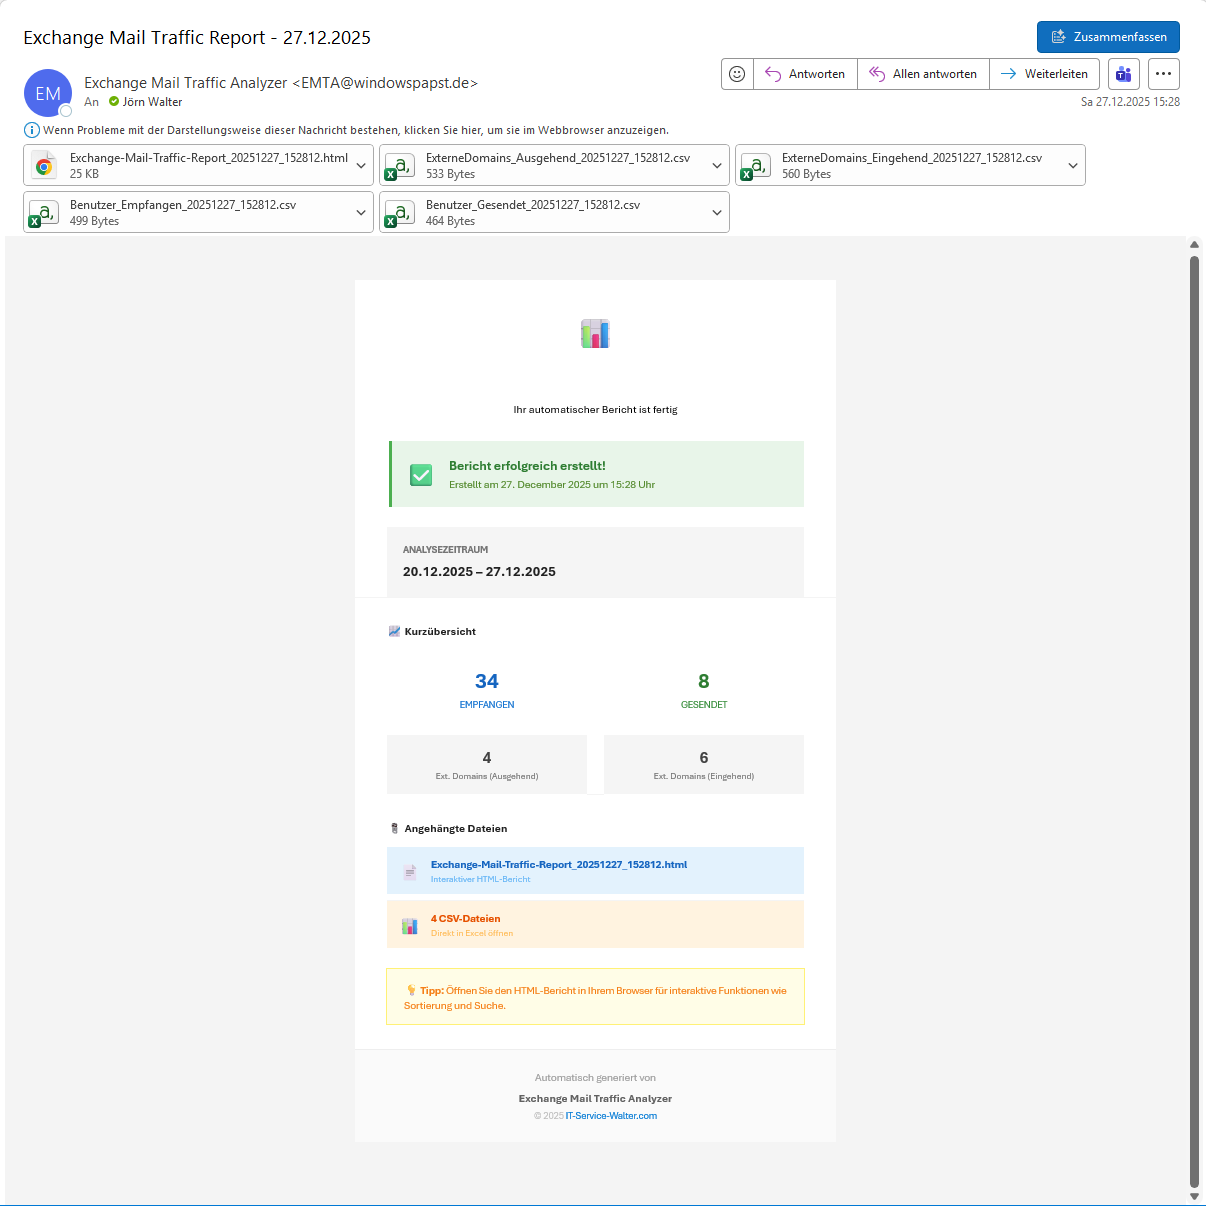Open the Benutzer_Gesendet attachment dropdown arrow

coord(717,213)
